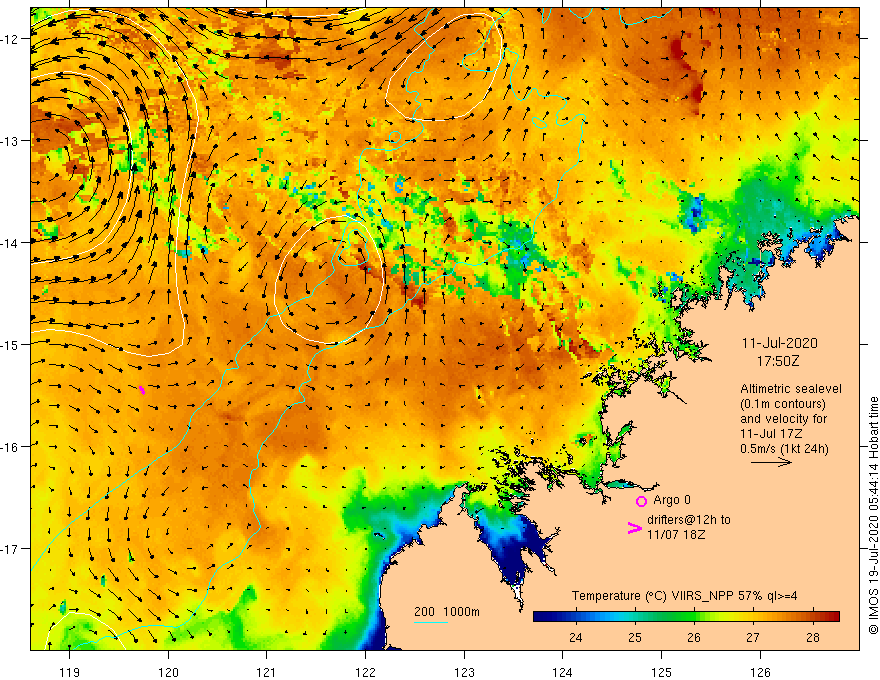Click the latitude axis label -14
The height and width of the screenshot is (680, 880).
point(11,243)
